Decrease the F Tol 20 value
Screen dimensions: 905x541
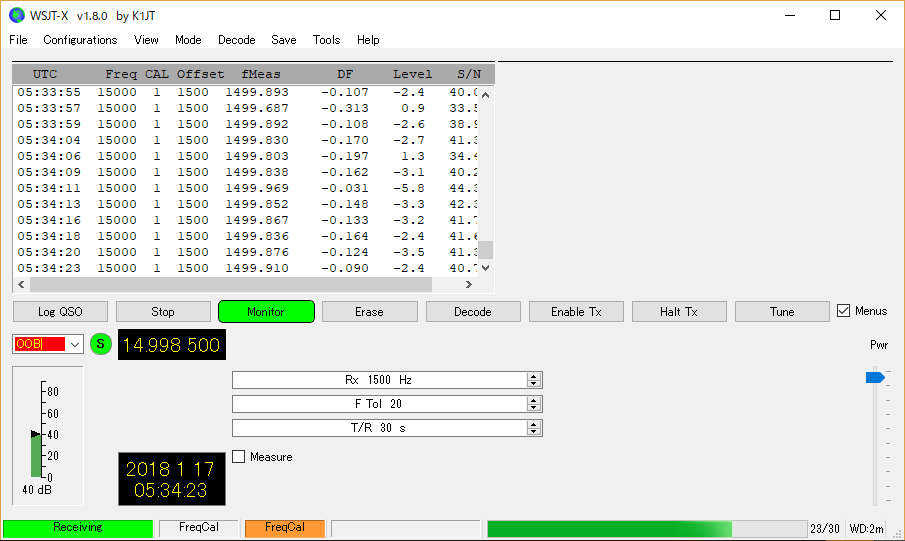coord(534,408)
